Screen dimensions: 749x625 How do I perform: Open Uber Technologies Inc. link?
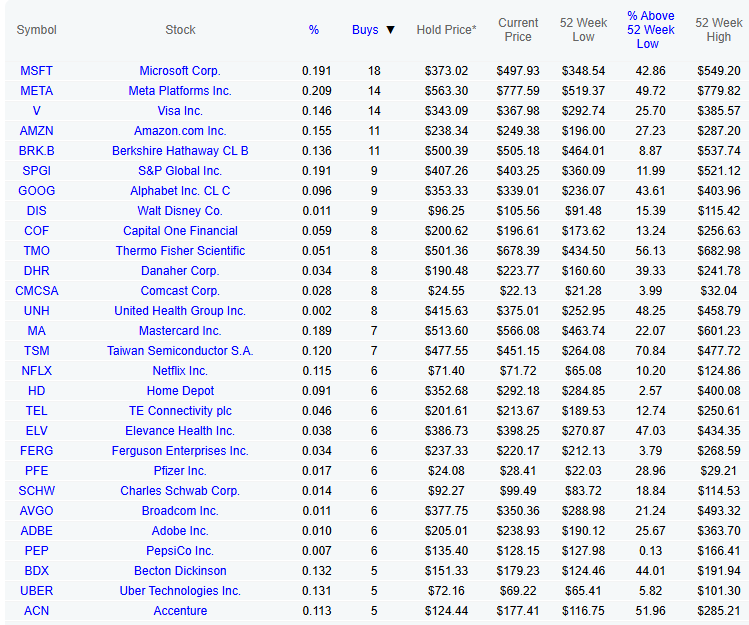coord(180,592)
